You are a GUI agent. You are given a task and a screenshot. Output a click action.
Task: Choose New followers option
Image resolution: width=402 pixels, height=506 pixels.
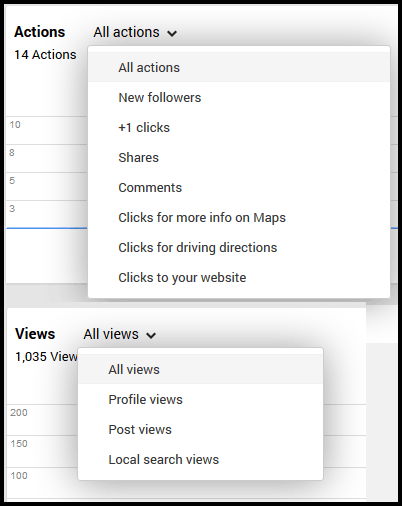coord(239,97)
